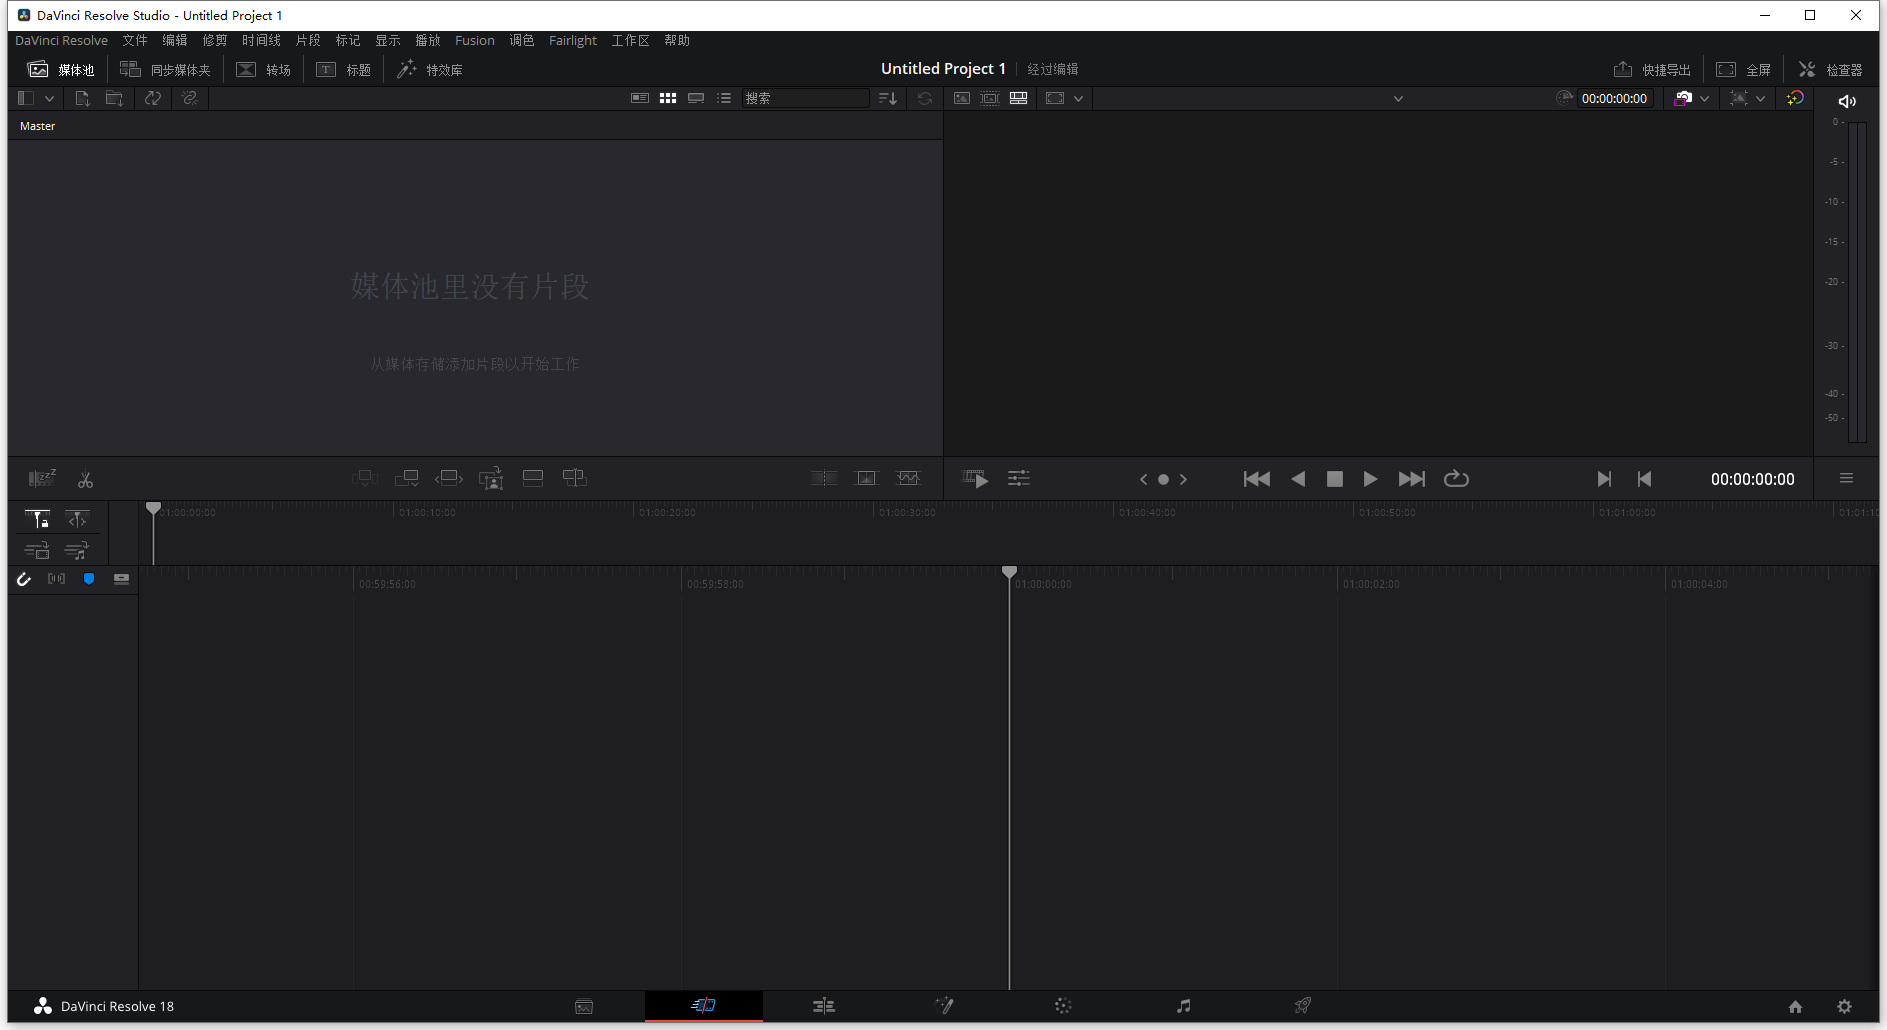
Task: Switch media pool to thumbnail view
Action: pos(668,98)
